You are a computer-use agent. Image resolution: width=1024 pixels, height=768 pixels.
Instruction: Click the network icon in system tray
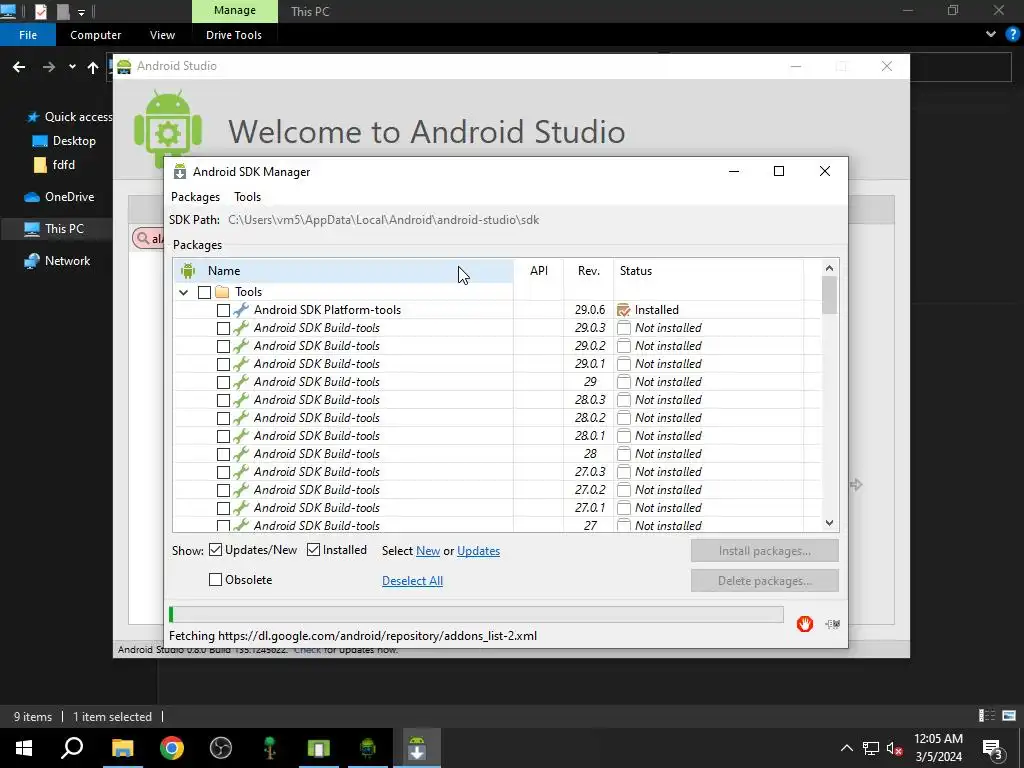pos(871,748)
